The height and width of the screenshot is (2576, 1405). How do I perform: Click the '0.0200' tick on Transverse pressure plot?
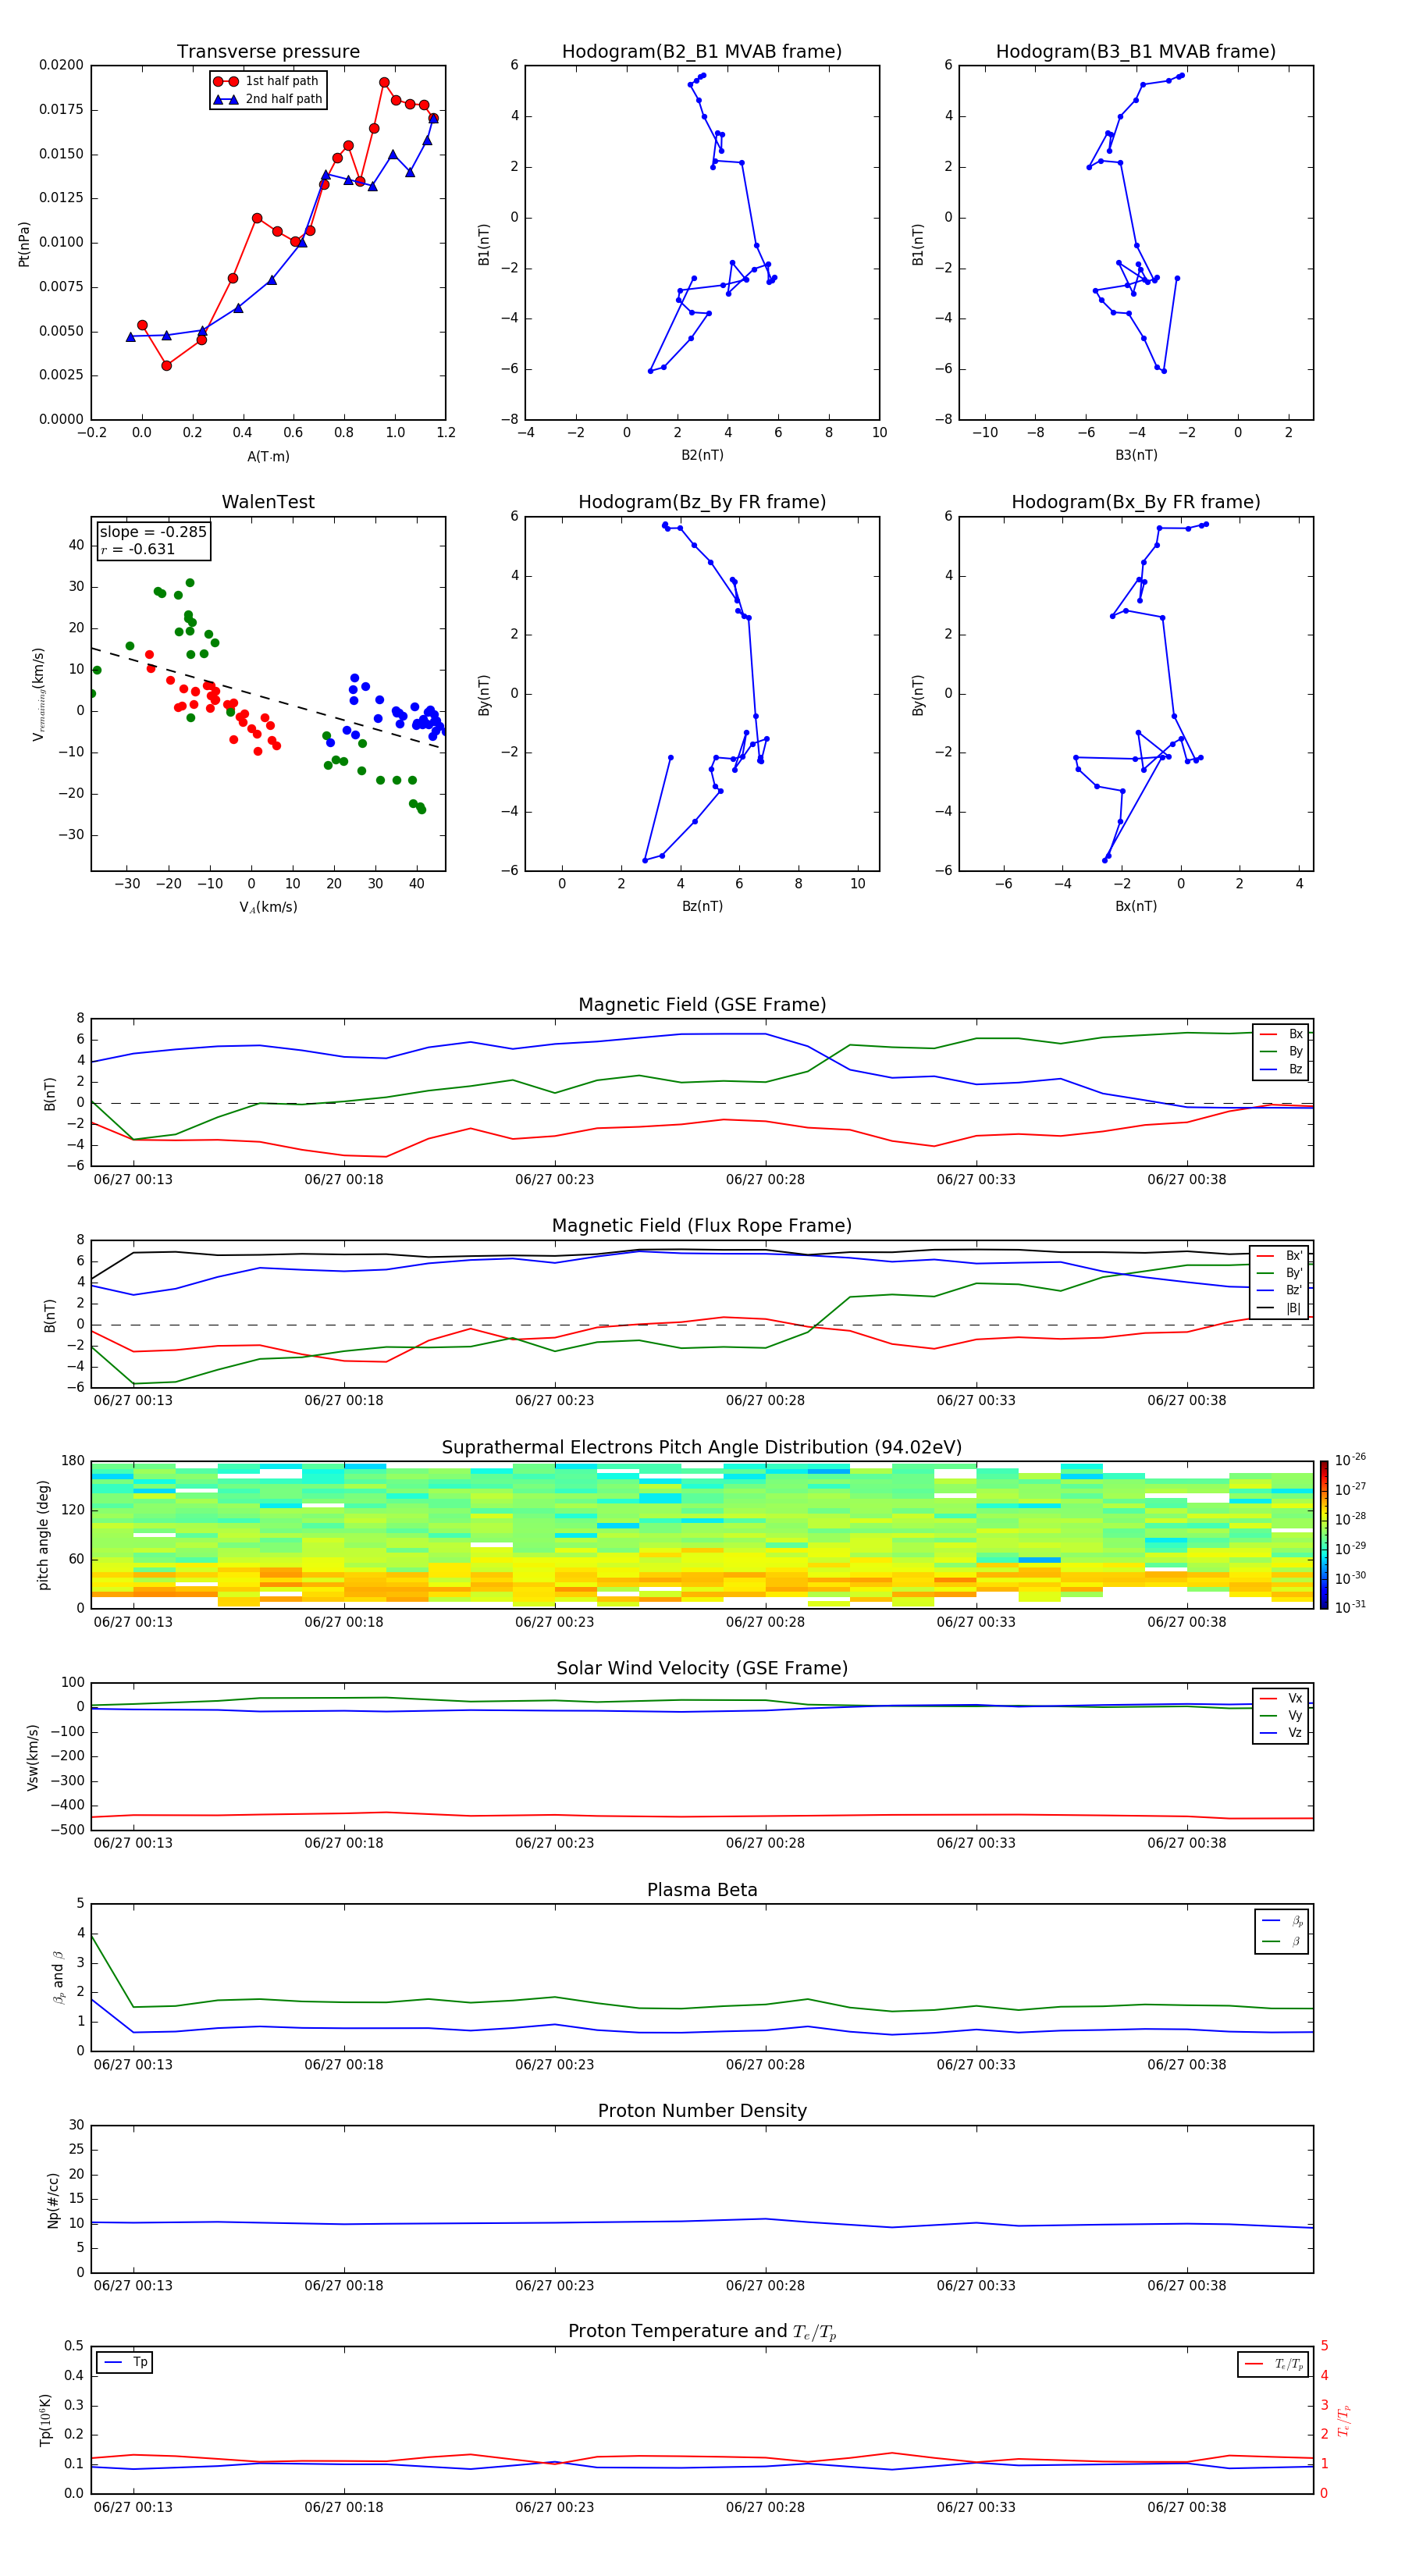tap(61, 65)
